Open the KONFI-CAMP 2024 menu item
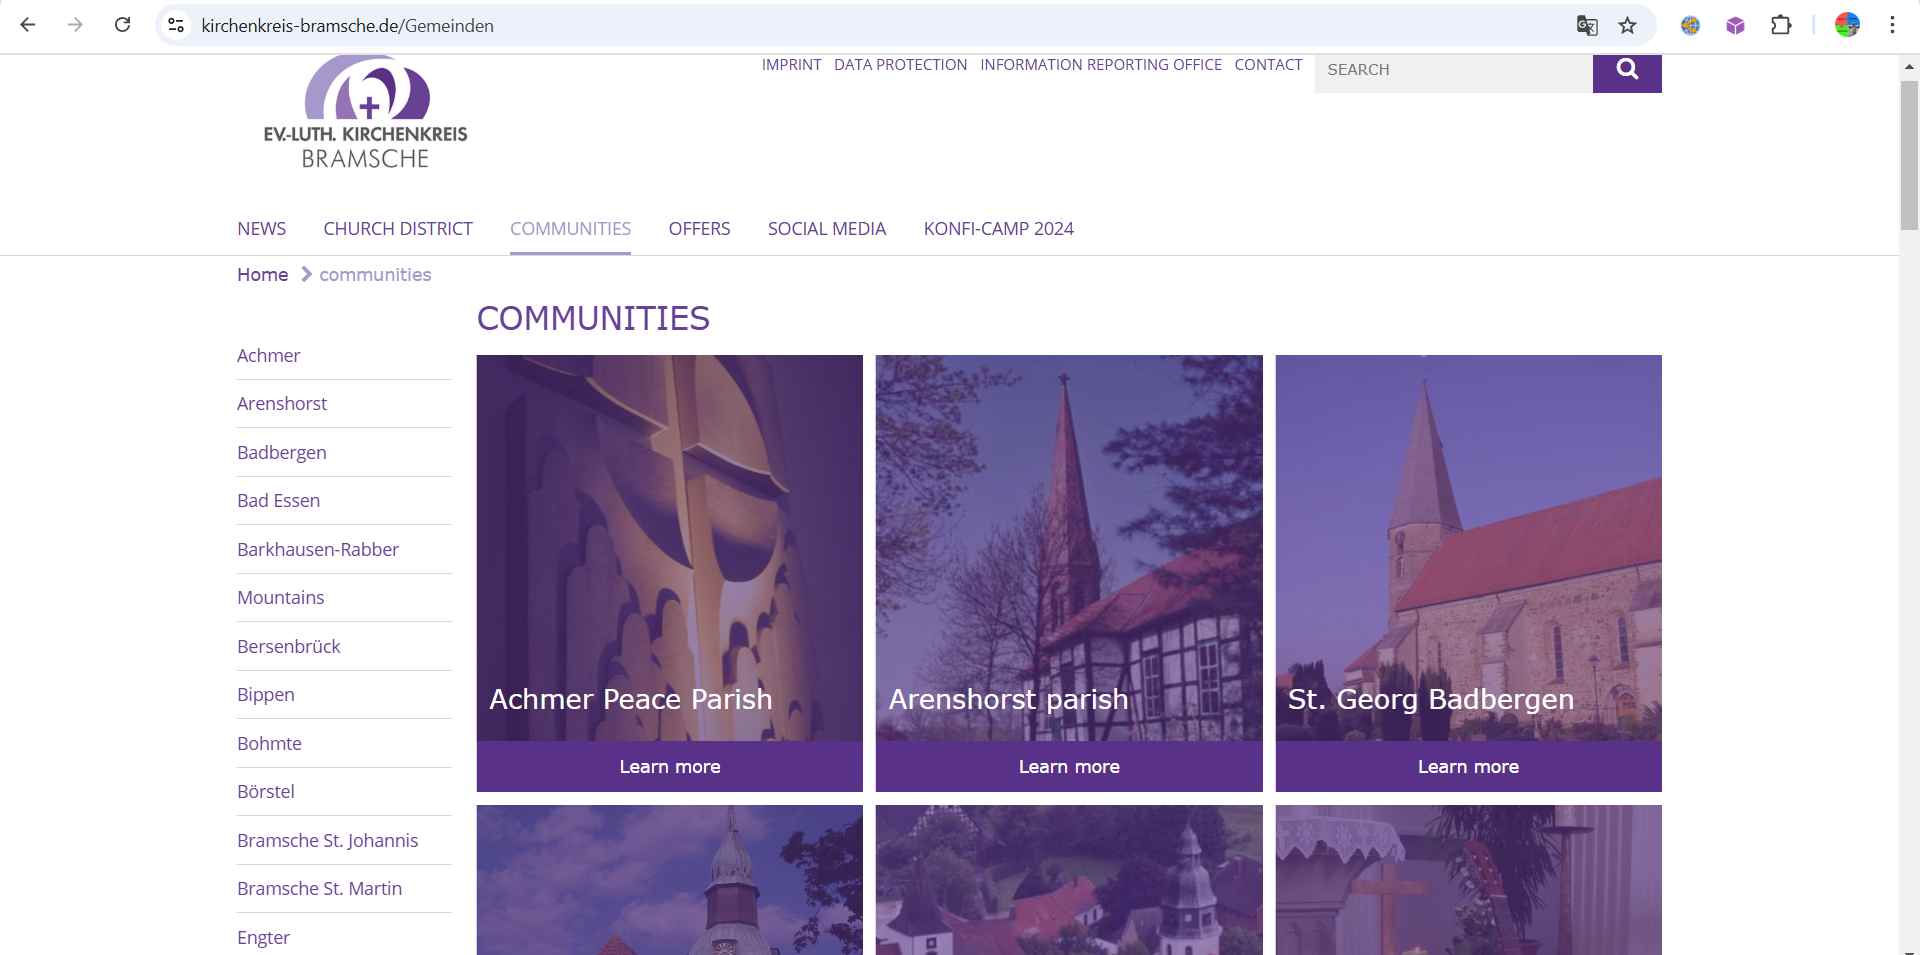Screen dimensions: 1920x955 click(x=998, y=229)
